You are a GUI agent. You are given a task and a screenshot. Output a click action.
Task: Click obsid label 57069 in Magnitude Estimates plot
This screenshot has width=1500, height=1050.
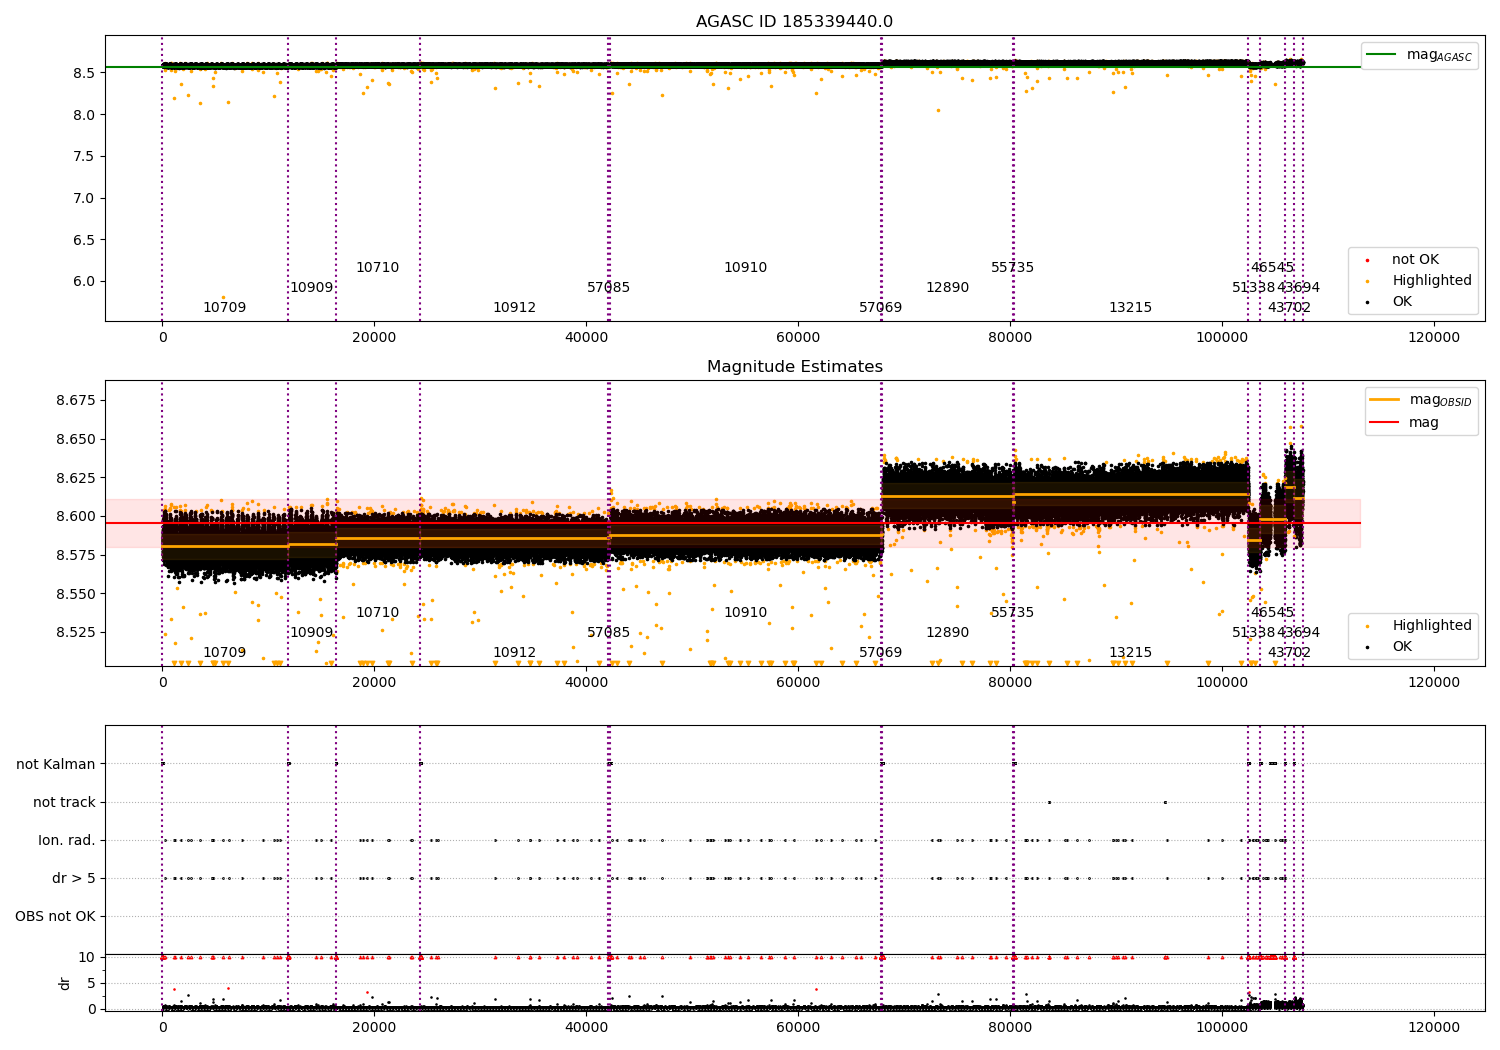click(x=880, y=653)
